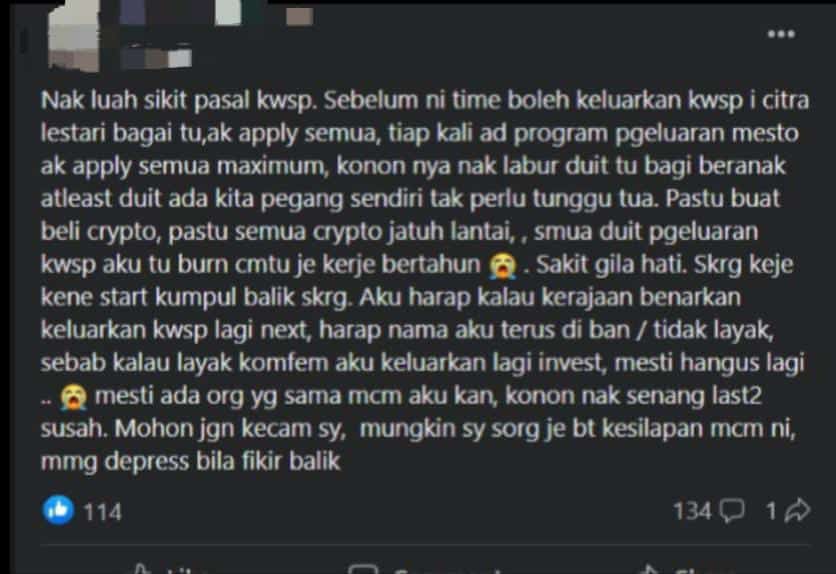Image resolution: width=836 pixels, height=574 pixels.
Task: Click the arrow icon in the Share button
Action: coord(649,569)
